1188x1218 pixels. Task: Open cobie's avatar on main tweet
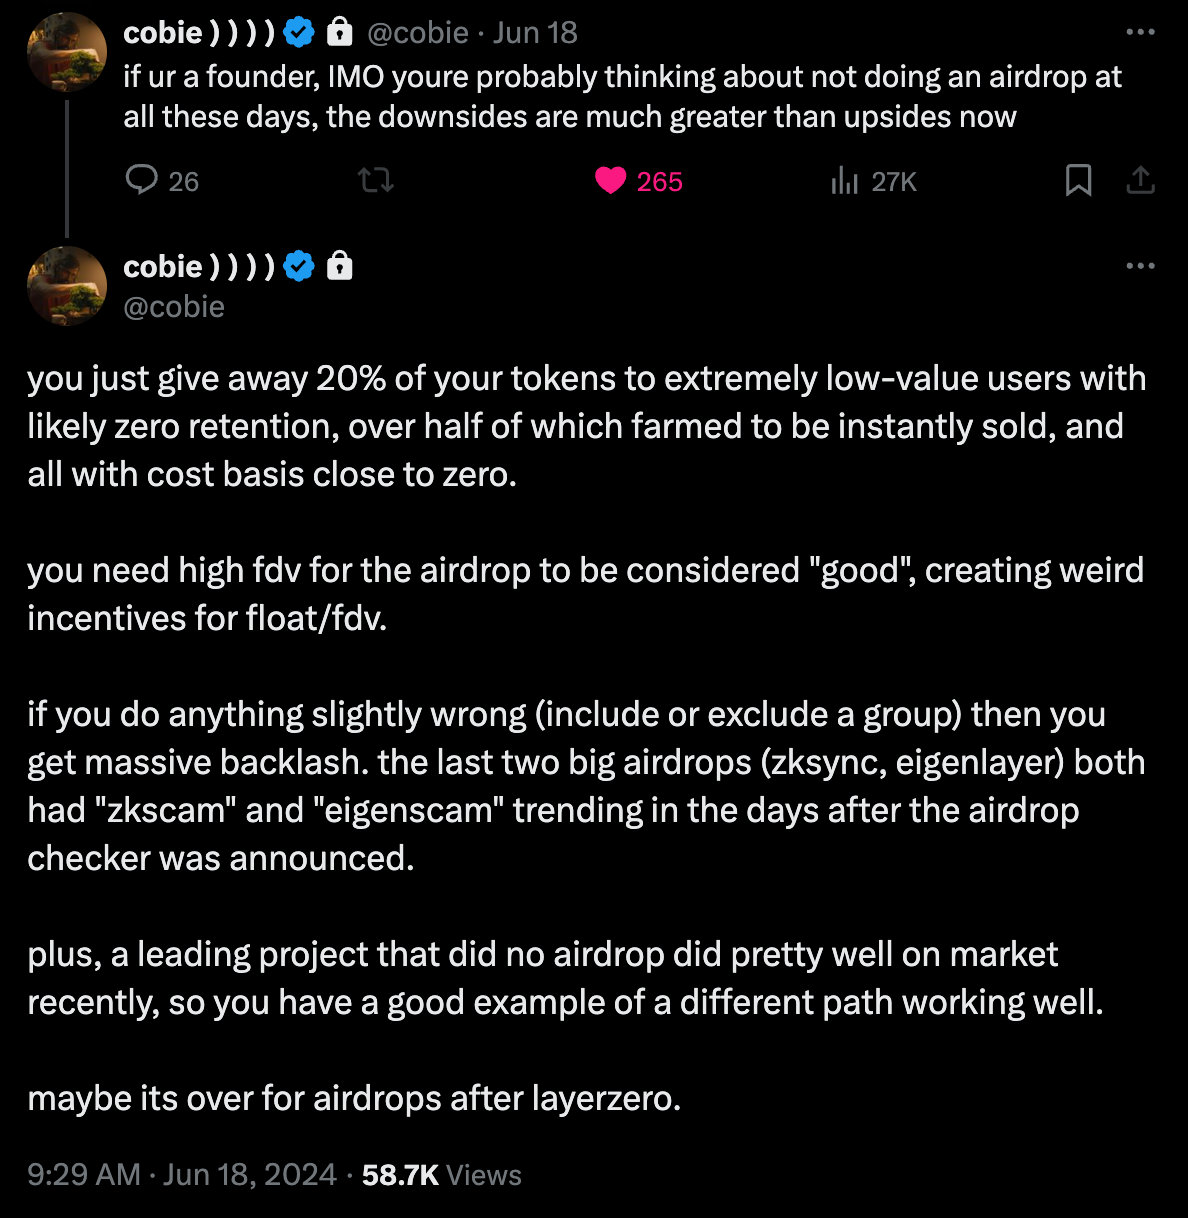point(67,286)
